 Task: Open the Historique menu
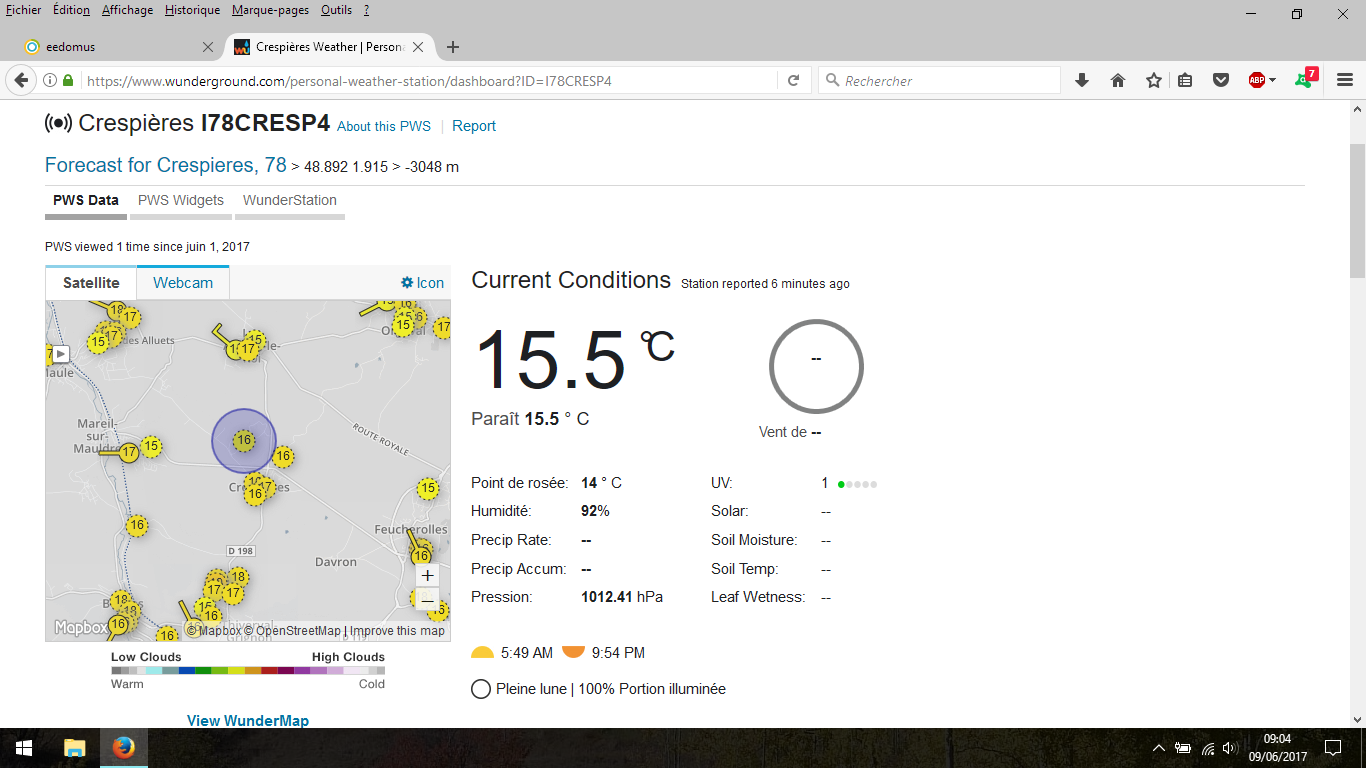[192, 10]
